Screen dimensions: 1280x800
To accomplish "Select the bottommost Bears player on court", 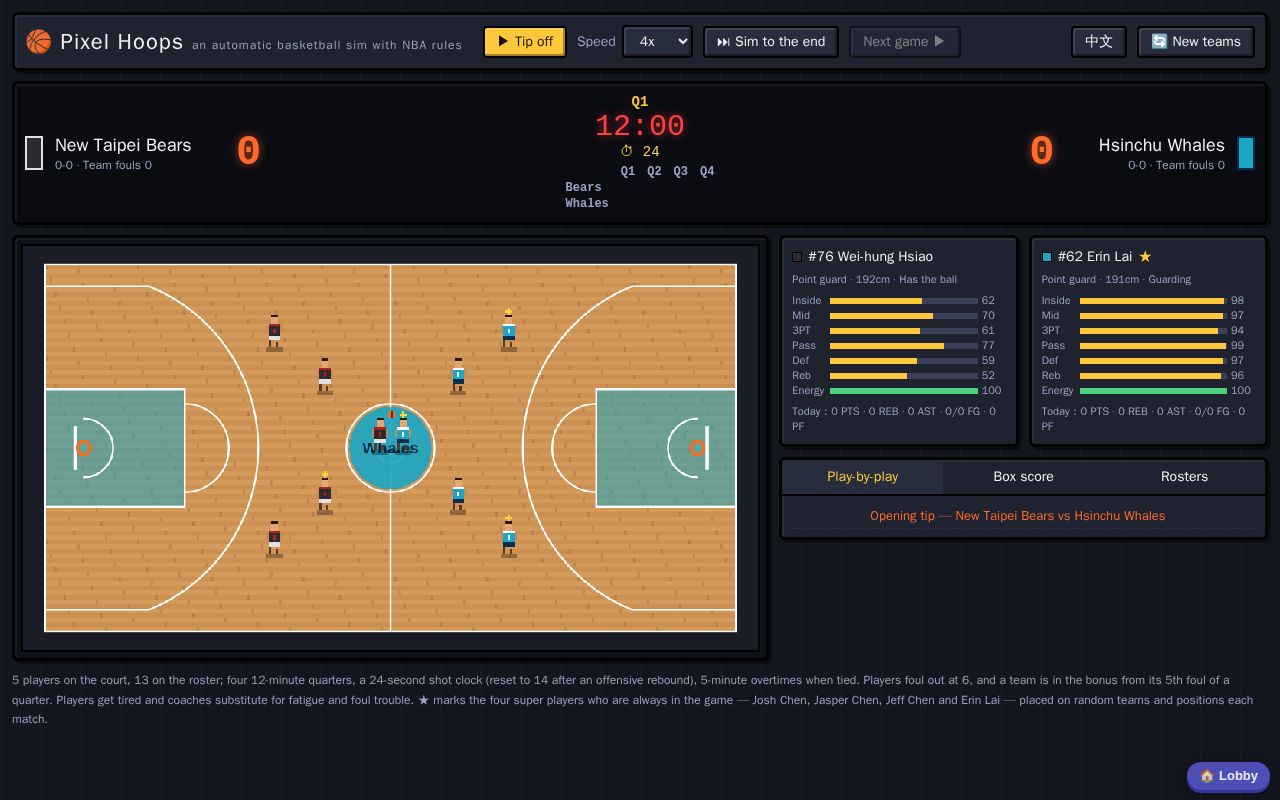I will (x=274, y=538).
